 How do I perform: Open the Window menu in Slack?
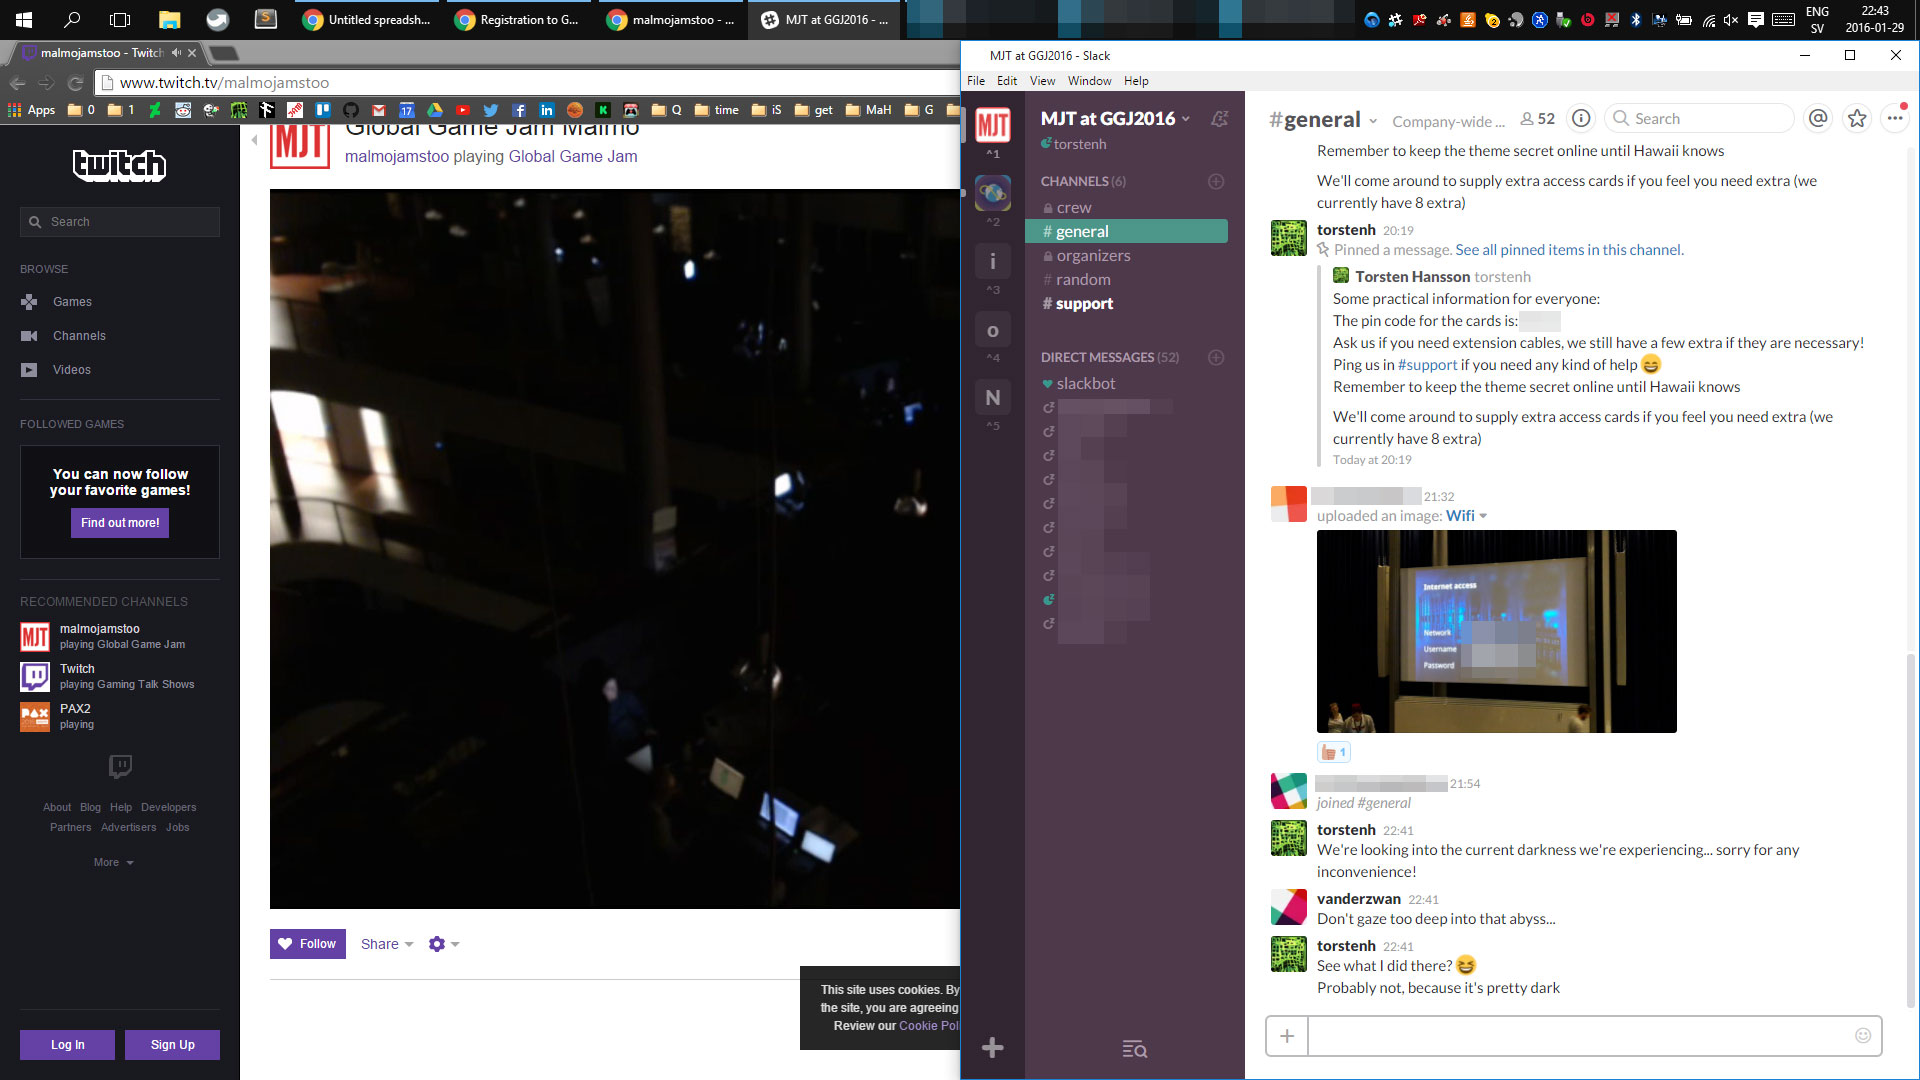click(1089, 81)
